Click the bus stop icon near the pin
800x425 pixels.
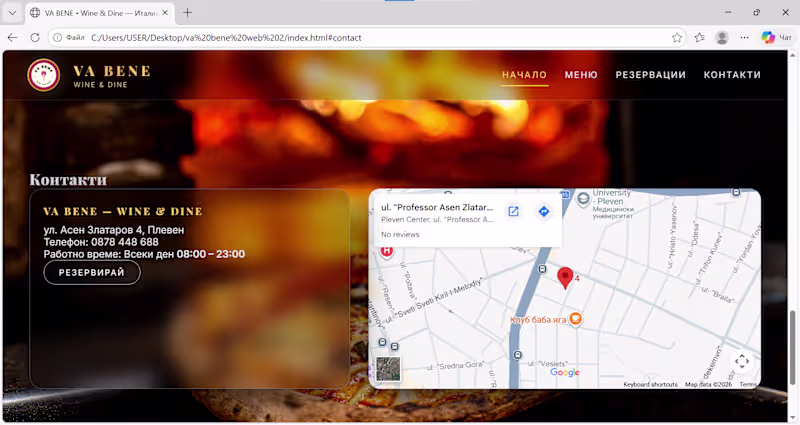tap(542, 269)
